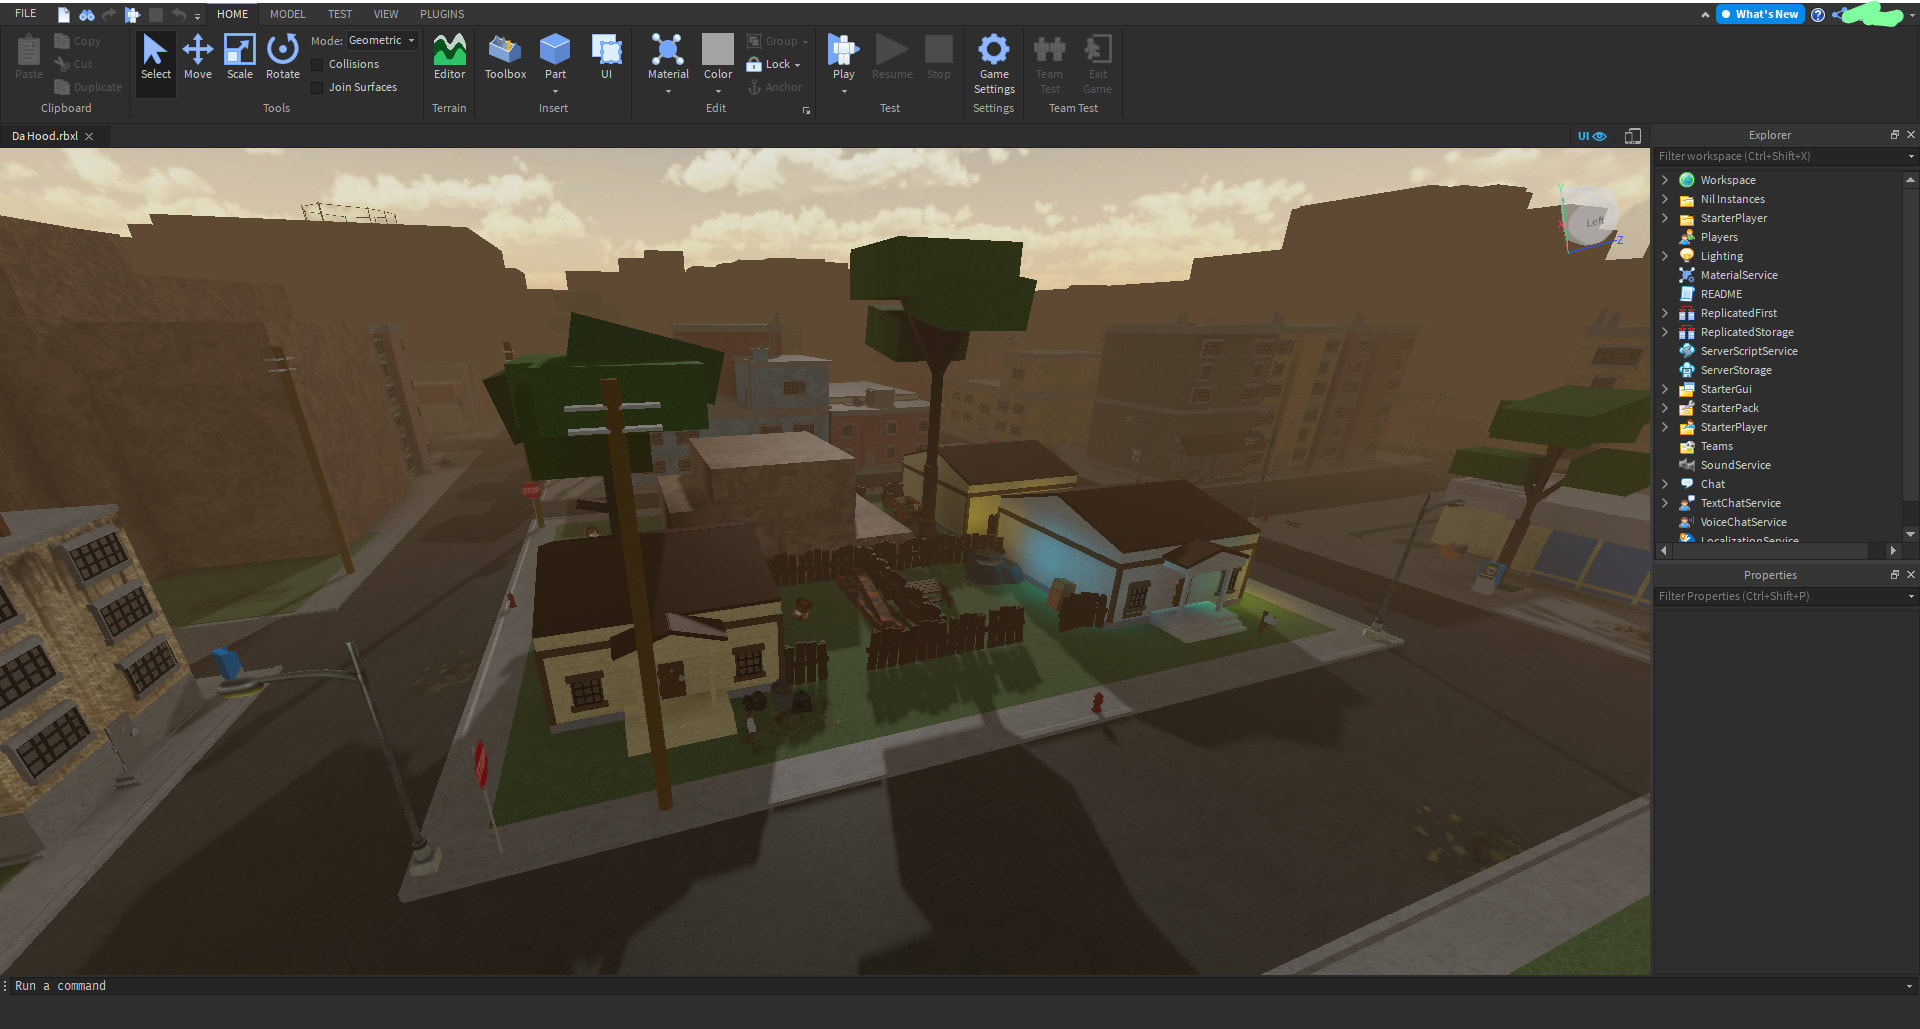Open the Part type dropdown arrow
This screenshot has width=1920, height=1029.
click(555, 91)
